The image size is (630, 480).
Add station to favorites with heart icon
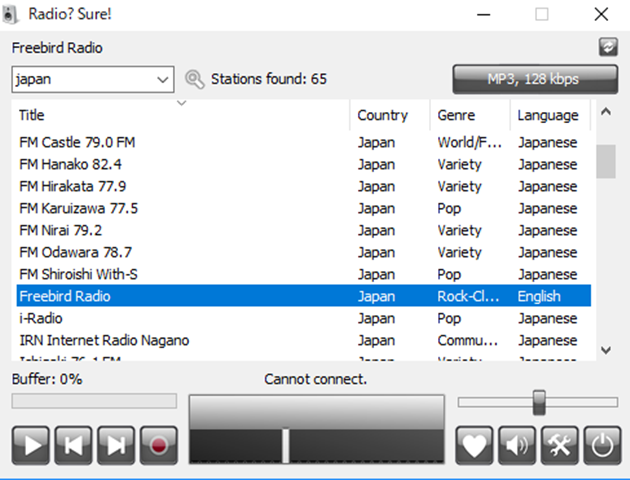(x=474, y=445)
